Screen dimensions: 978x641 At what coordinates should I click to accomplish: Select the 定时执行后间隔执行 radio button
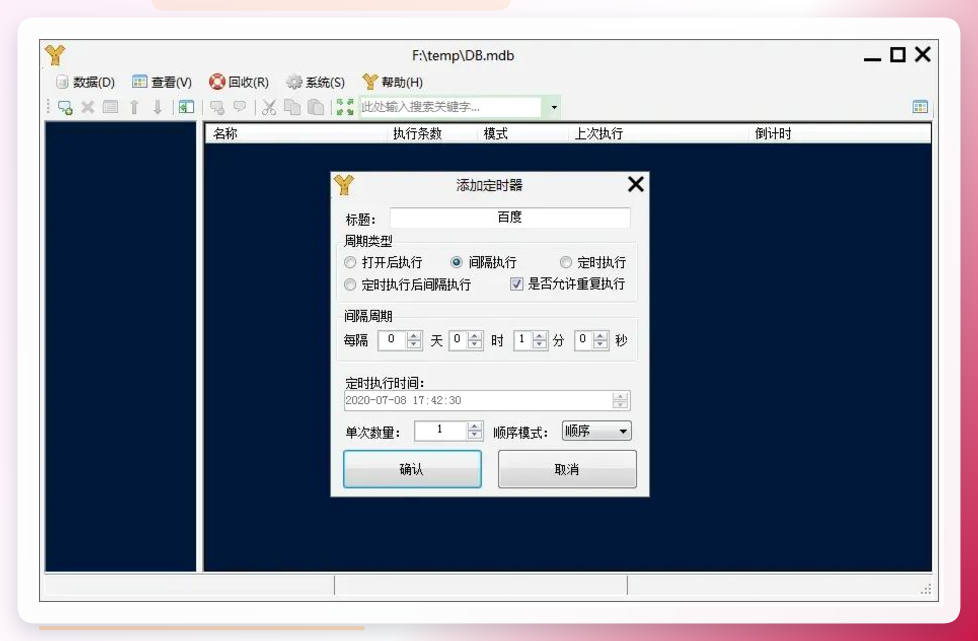tap(351, 285)
